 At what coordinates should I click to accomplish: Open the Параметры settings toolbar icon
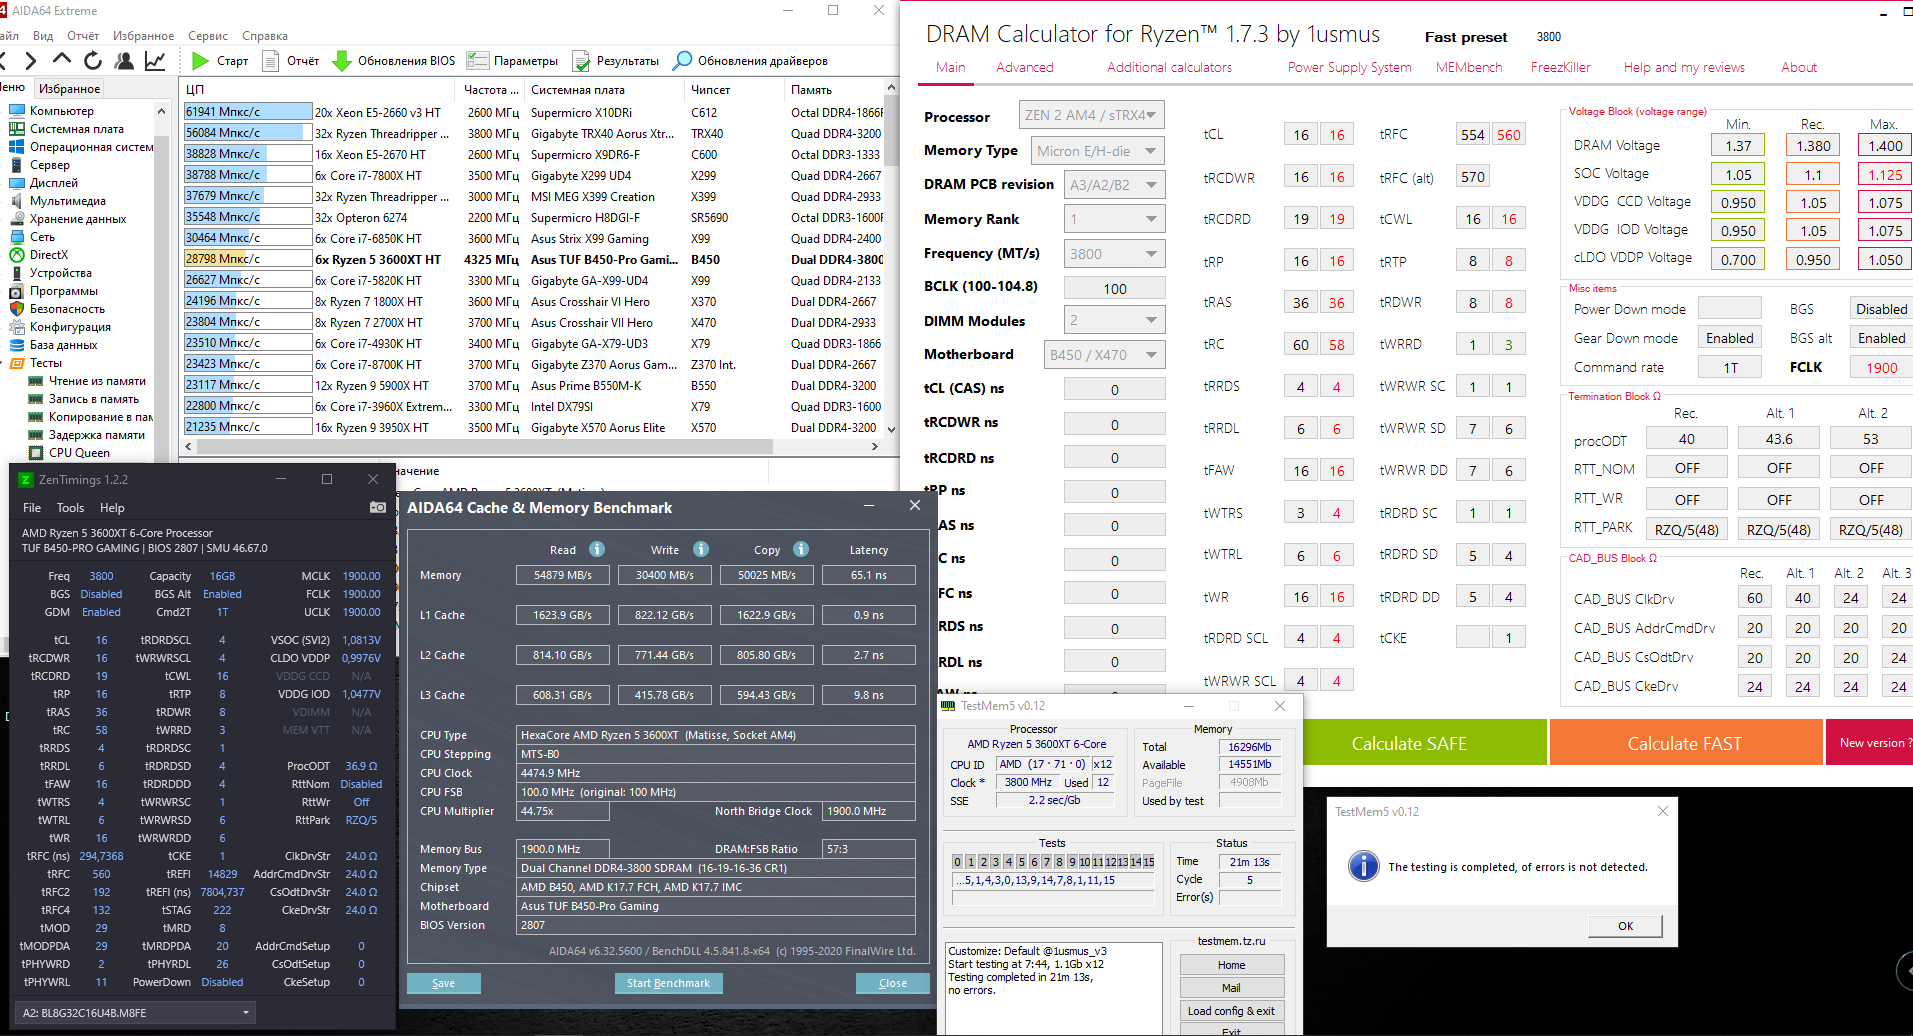pos(477,61)
